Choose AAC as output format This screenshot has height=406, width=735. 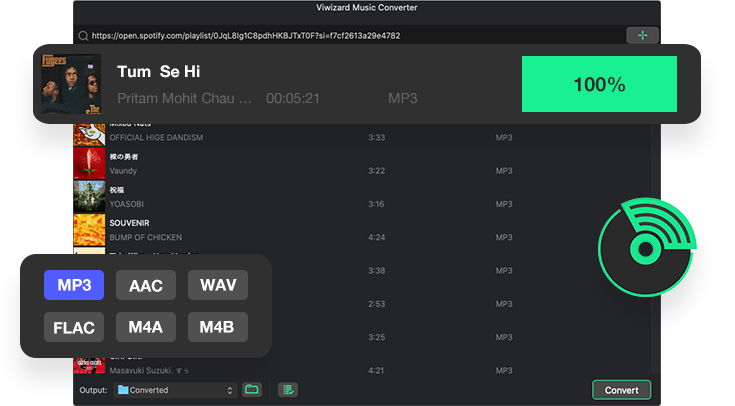(146, 285)
